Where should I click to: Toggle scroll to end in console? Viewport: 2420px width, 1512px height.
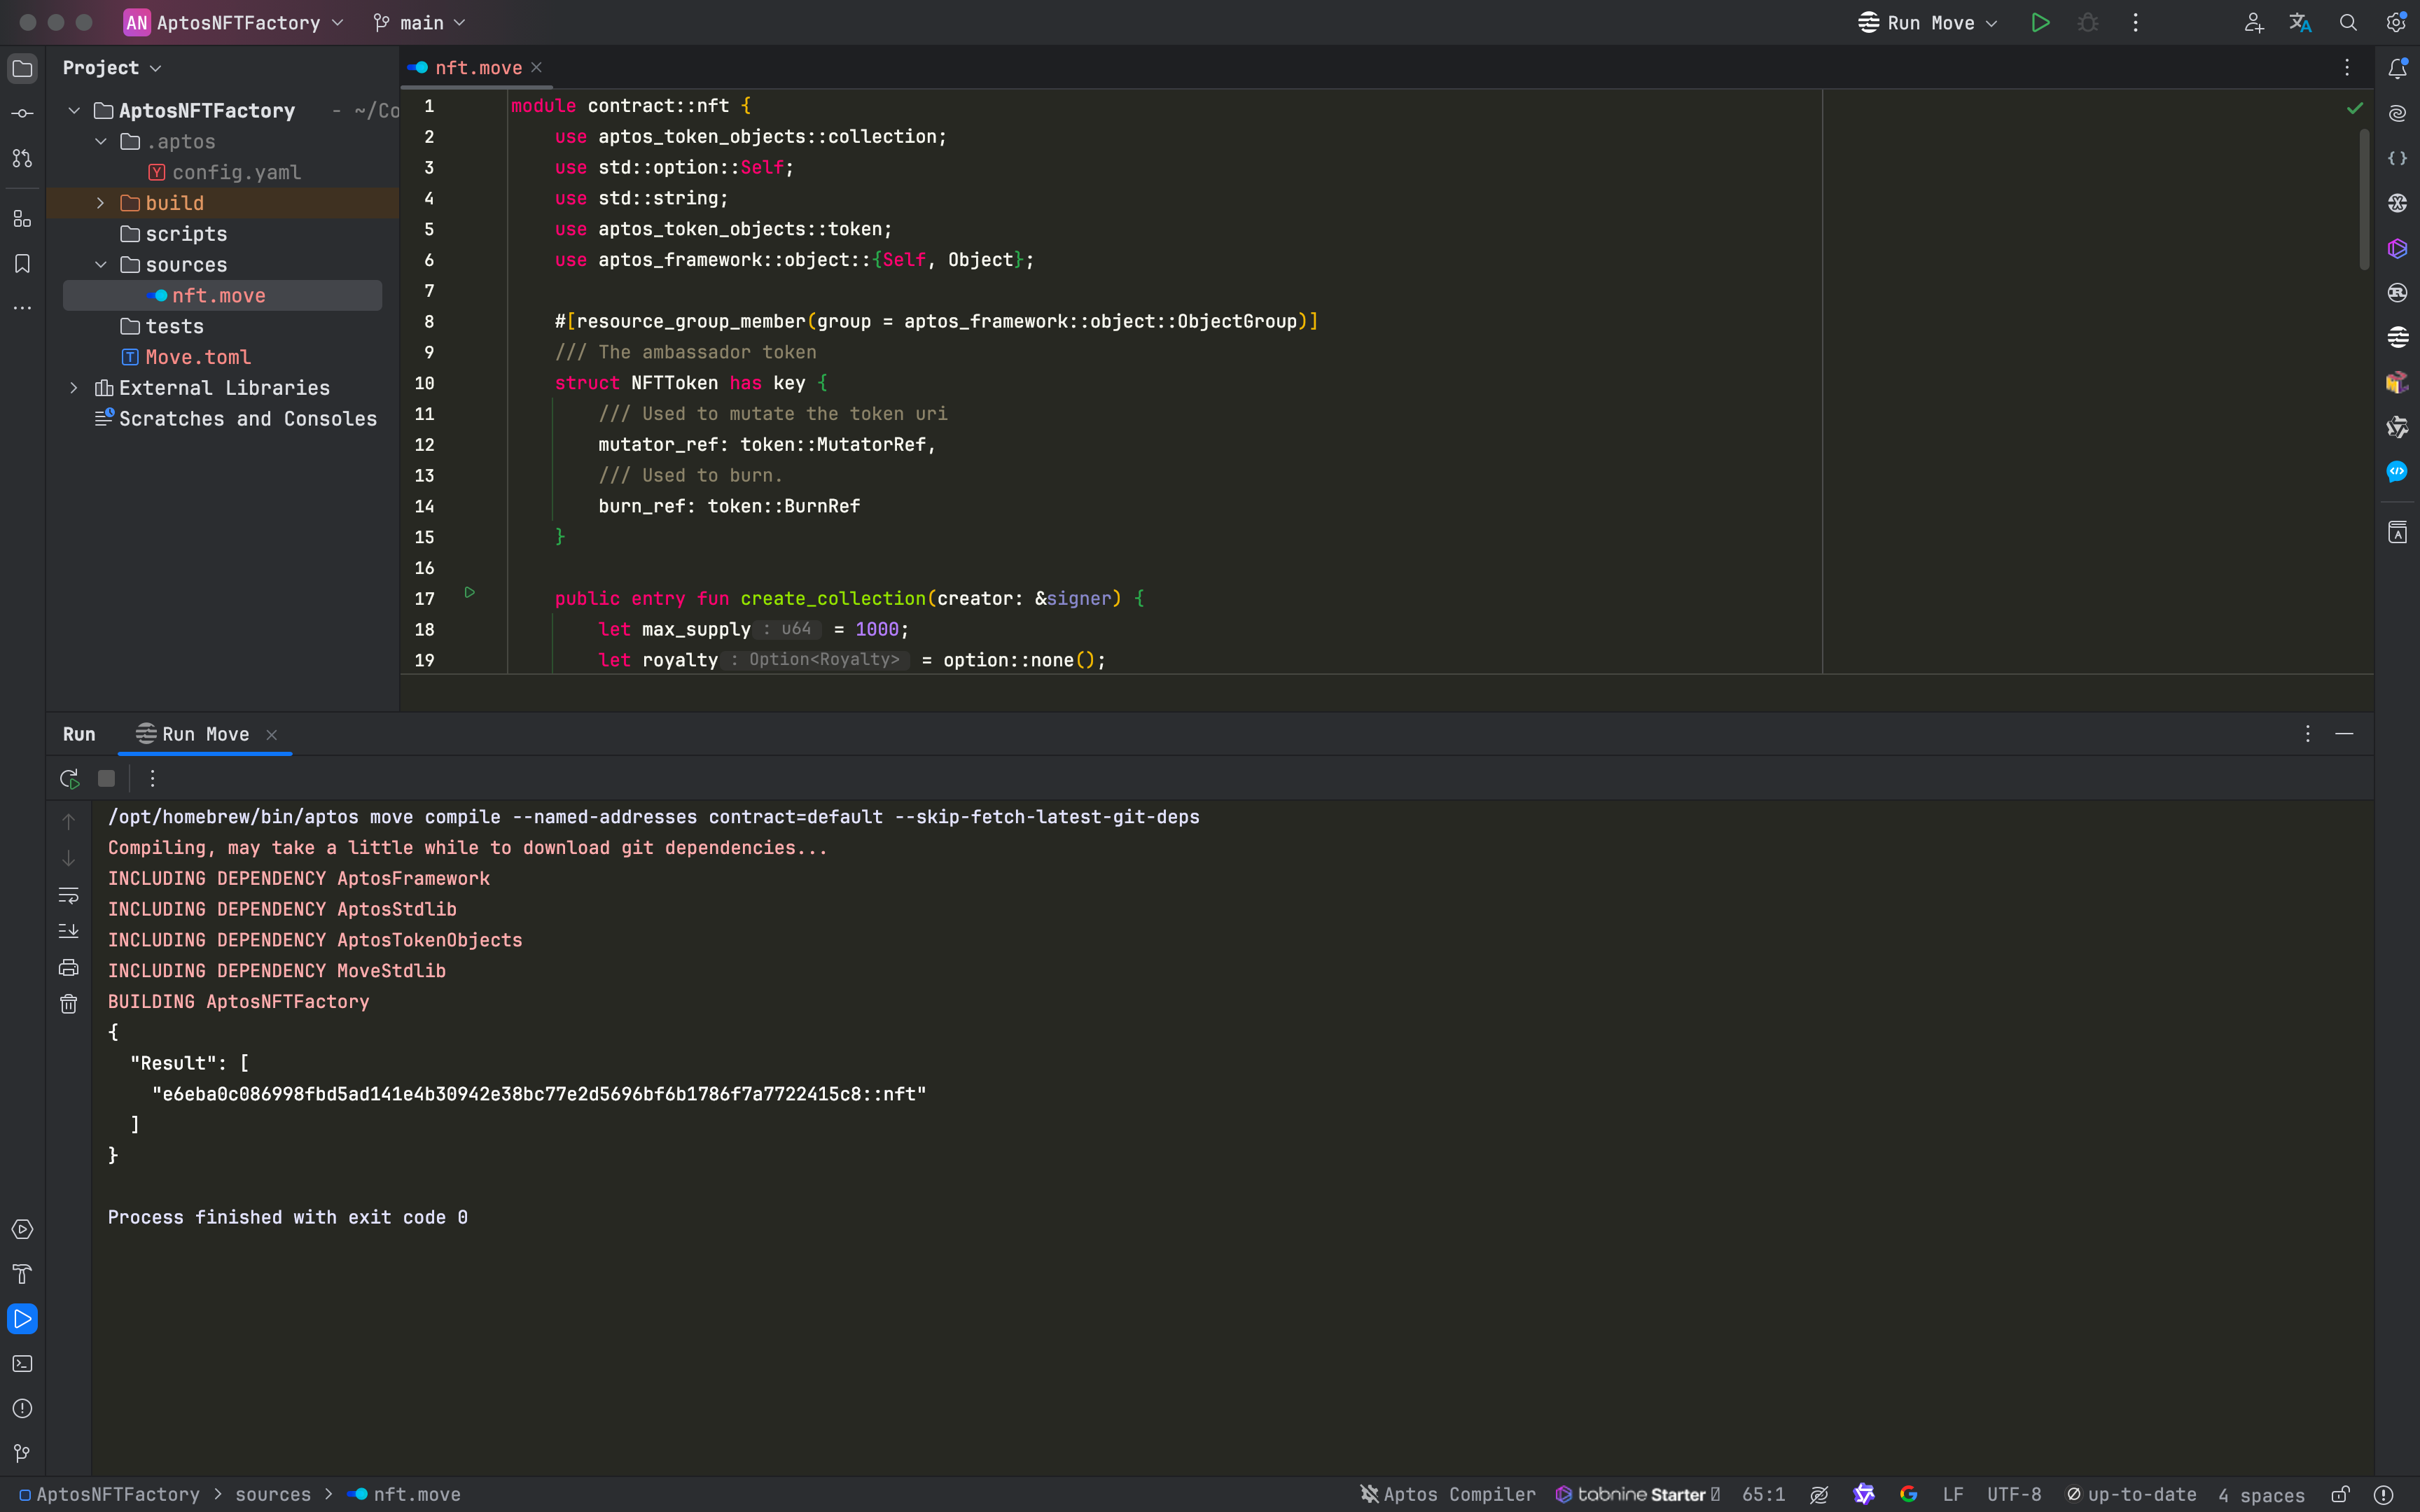(x=68, y=931)
